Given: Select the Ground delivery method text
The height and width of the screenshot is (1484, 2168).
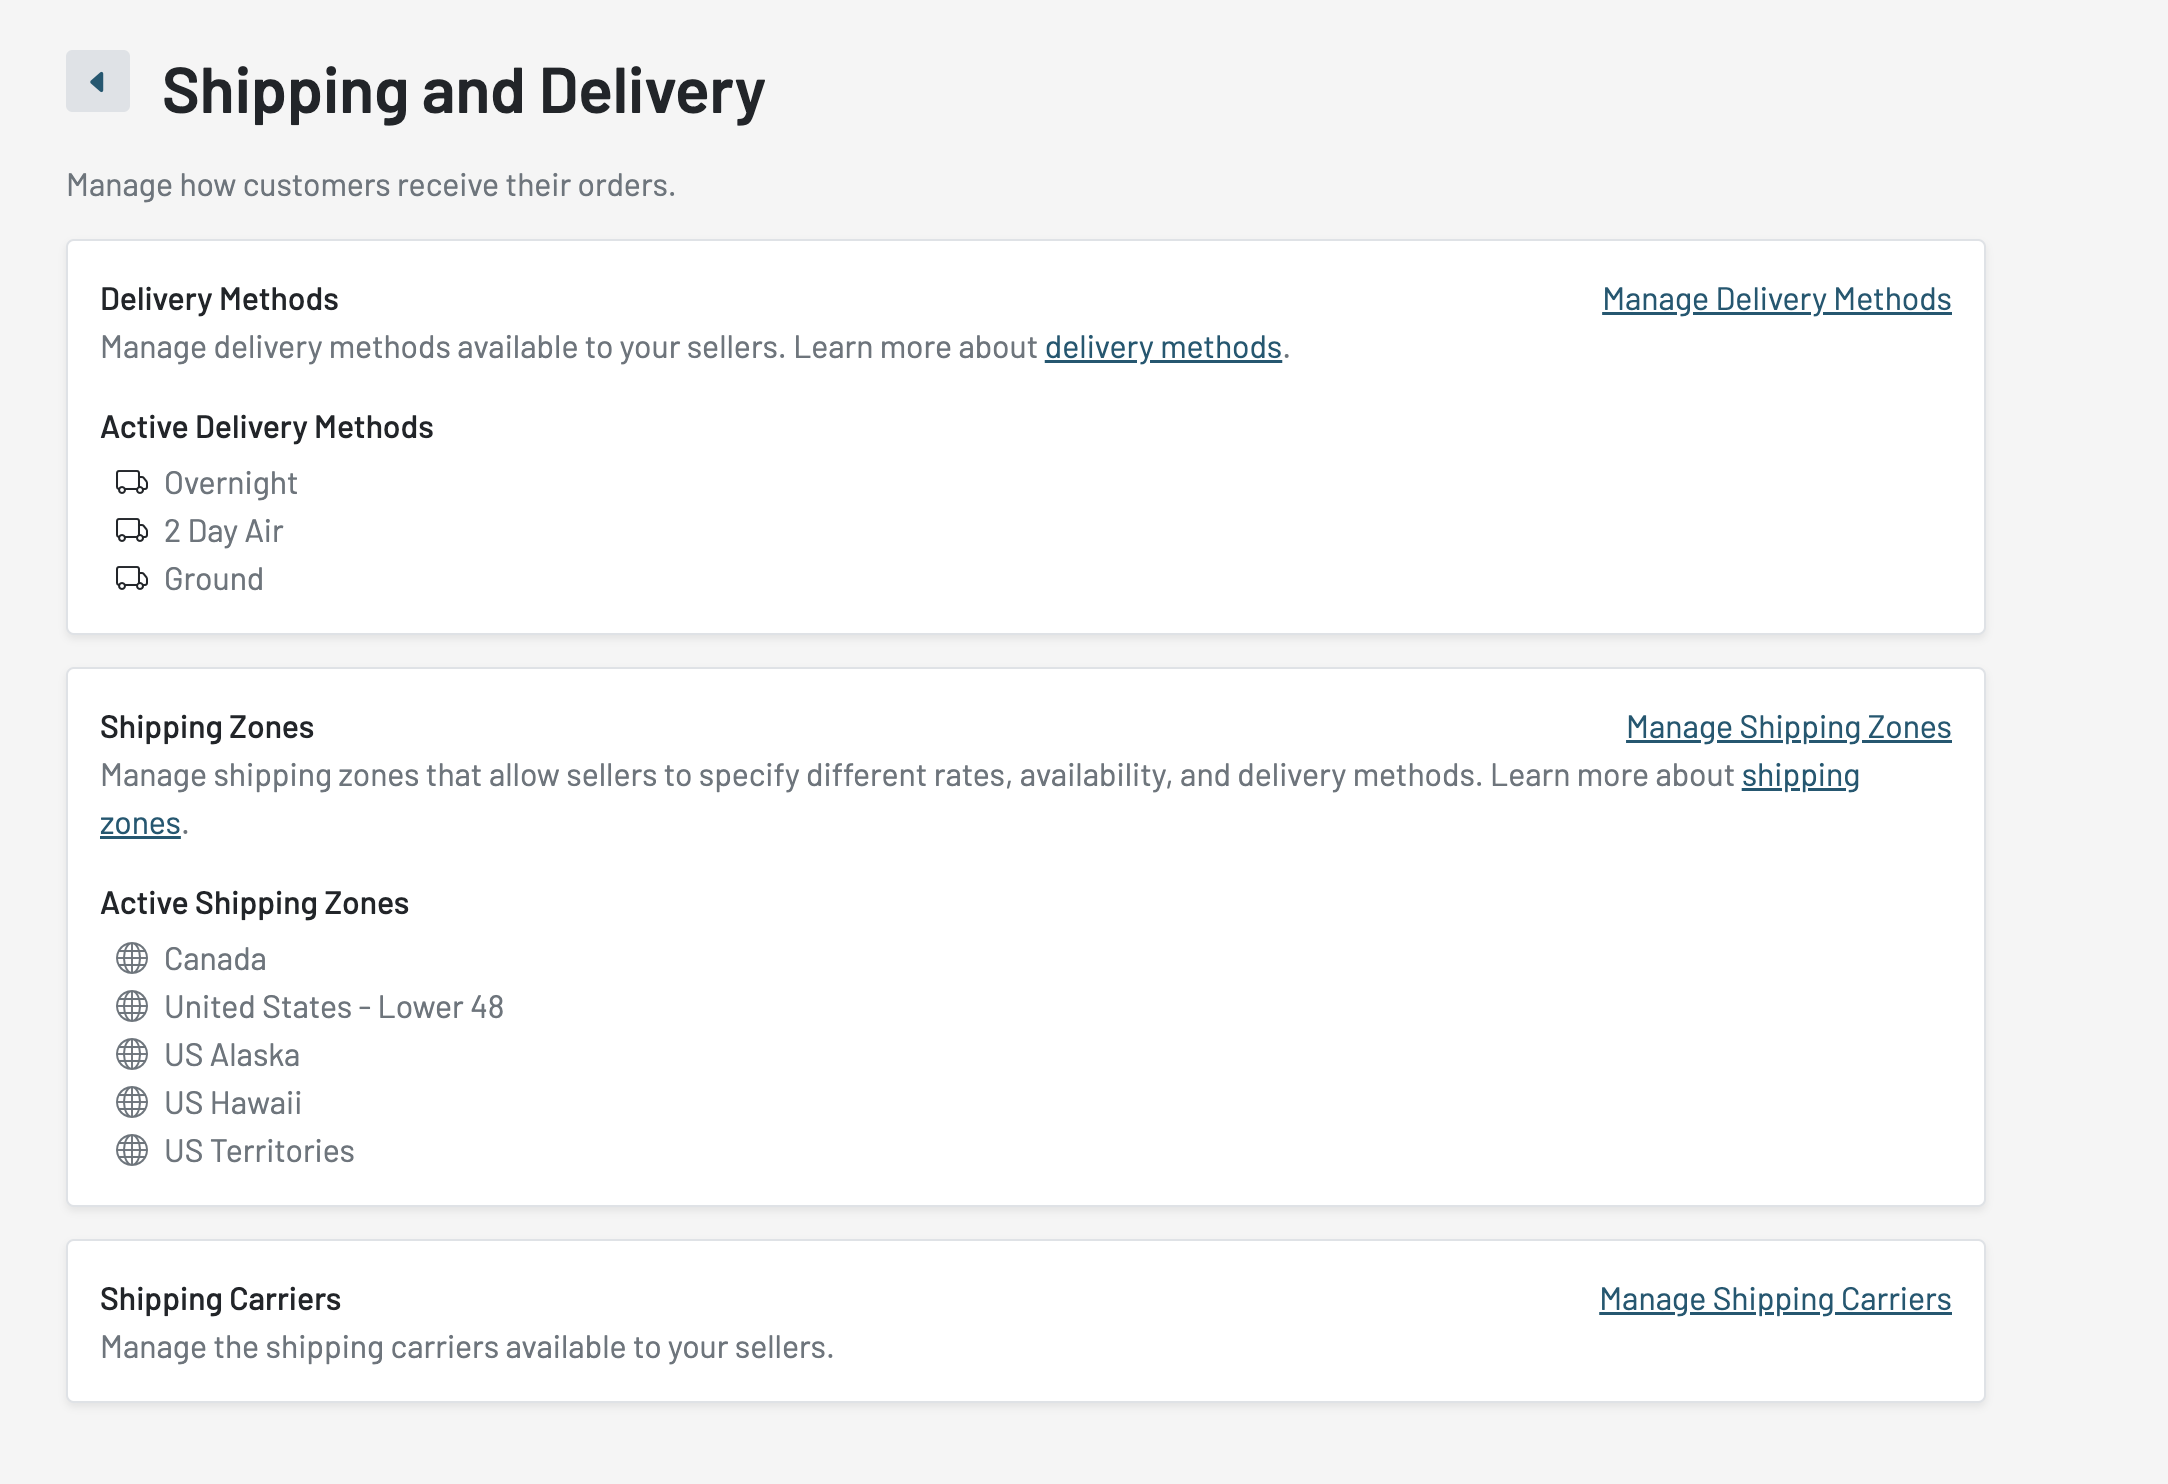Looking at the screenshot, I should tap(214, 579).
